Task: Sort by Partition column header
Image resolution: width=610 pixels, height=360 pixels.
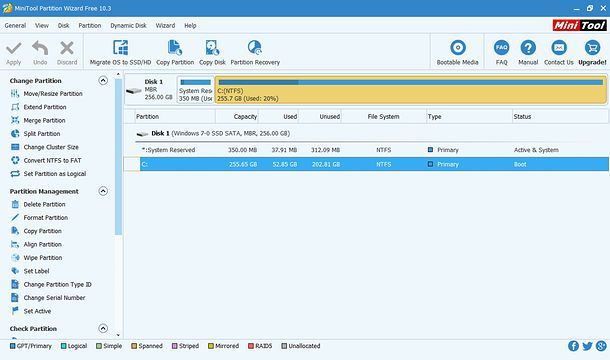Action: [x=174, y=116]
